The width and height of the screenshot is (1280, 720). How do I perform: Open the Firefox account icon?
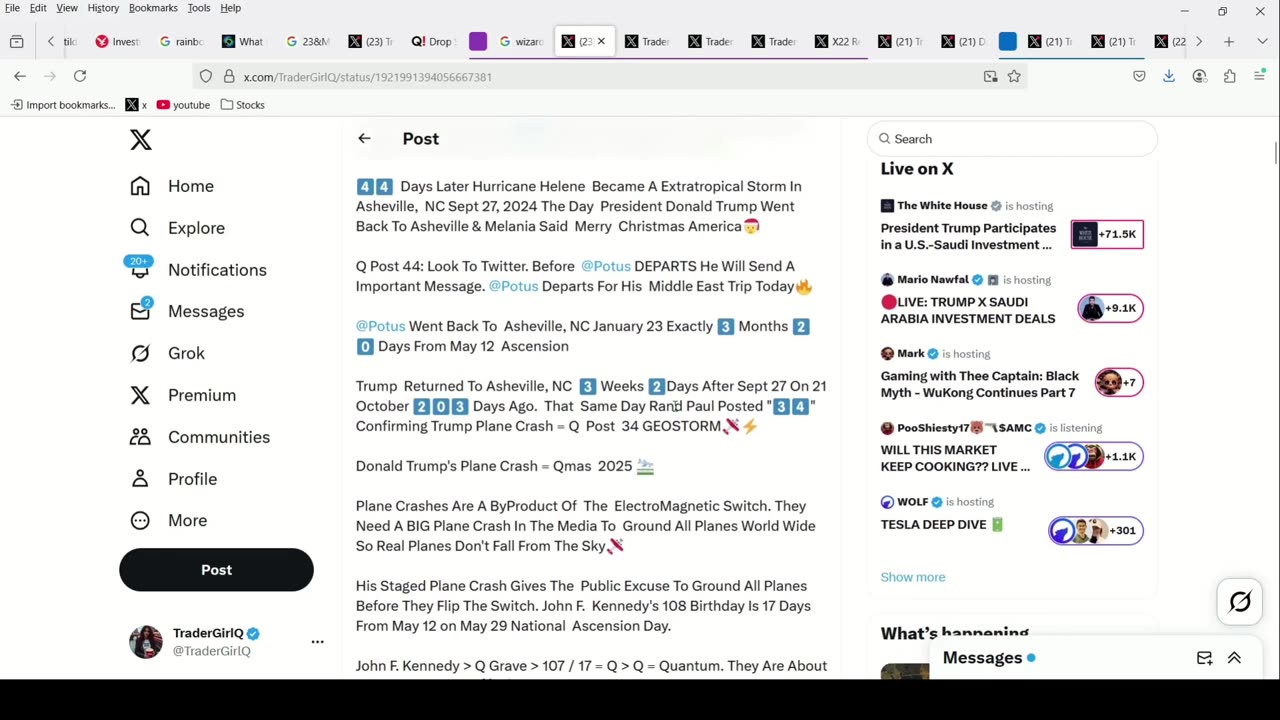[1199, 76]
